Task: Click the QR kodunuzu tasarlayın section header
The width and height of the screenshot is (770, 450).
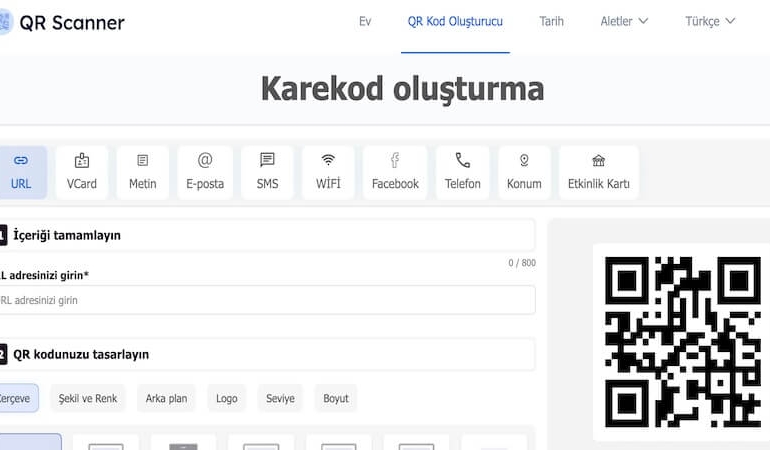Action: pos(267,354)
